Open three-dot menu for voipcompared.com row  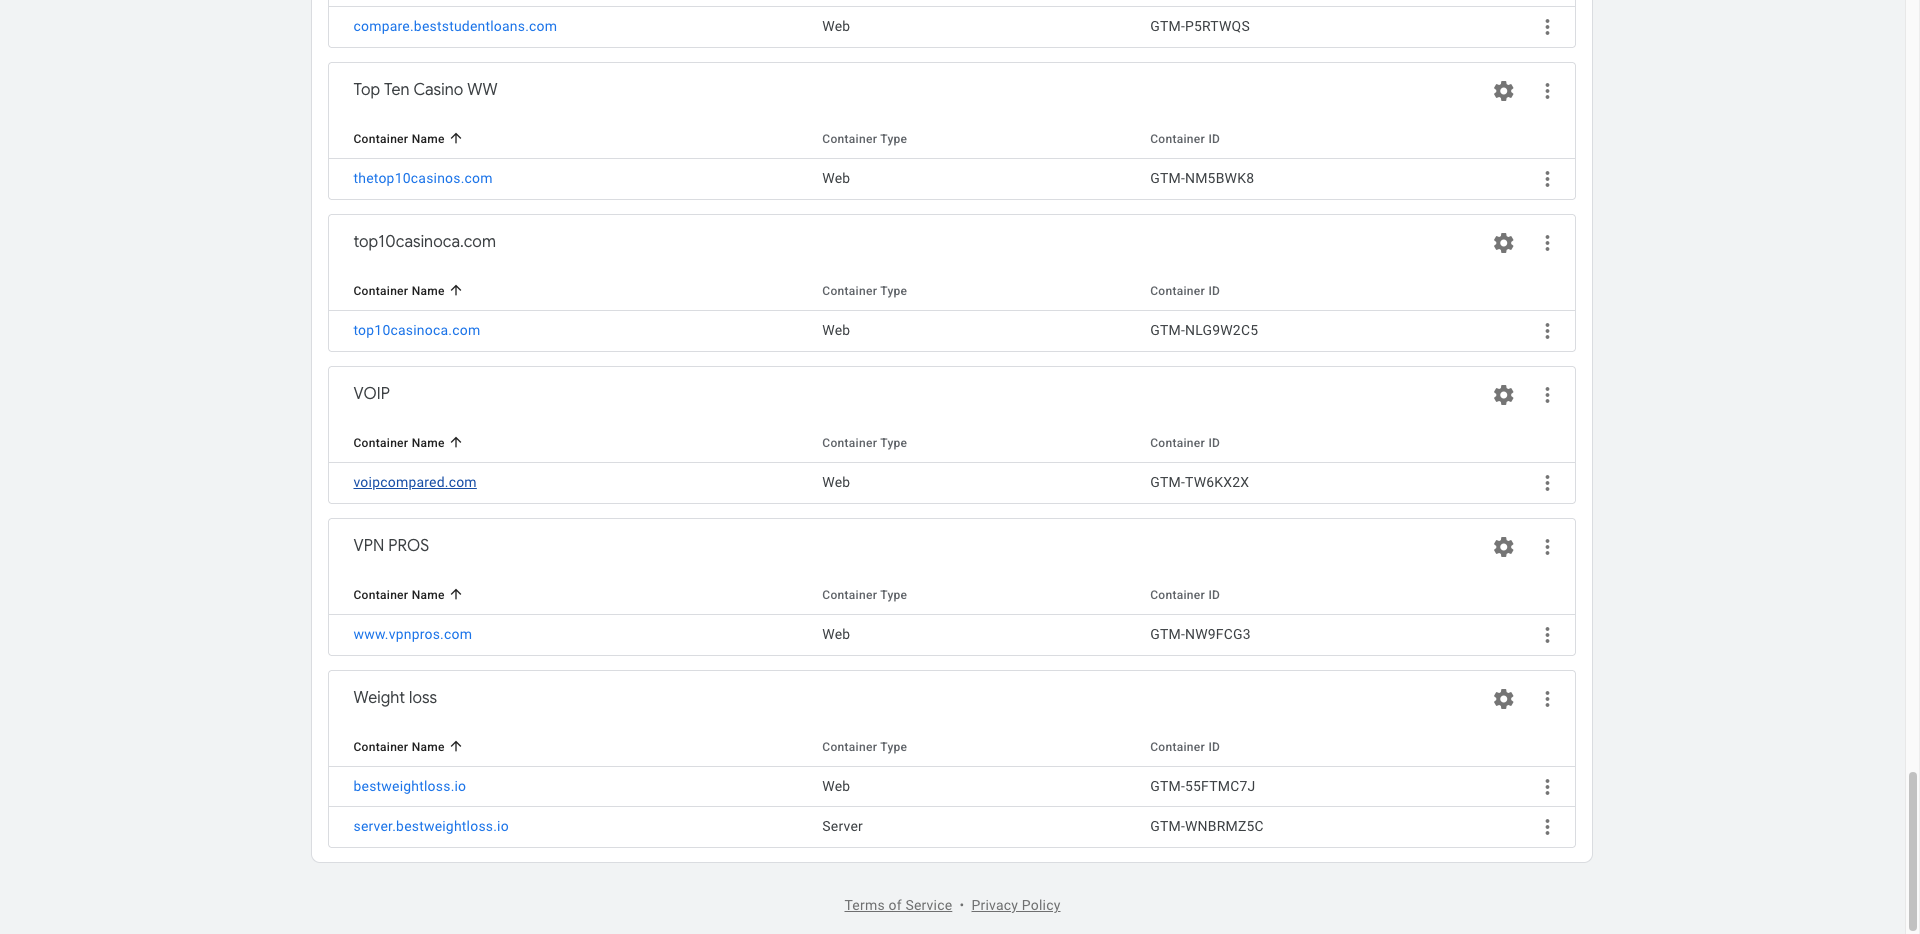point(1547,483)
